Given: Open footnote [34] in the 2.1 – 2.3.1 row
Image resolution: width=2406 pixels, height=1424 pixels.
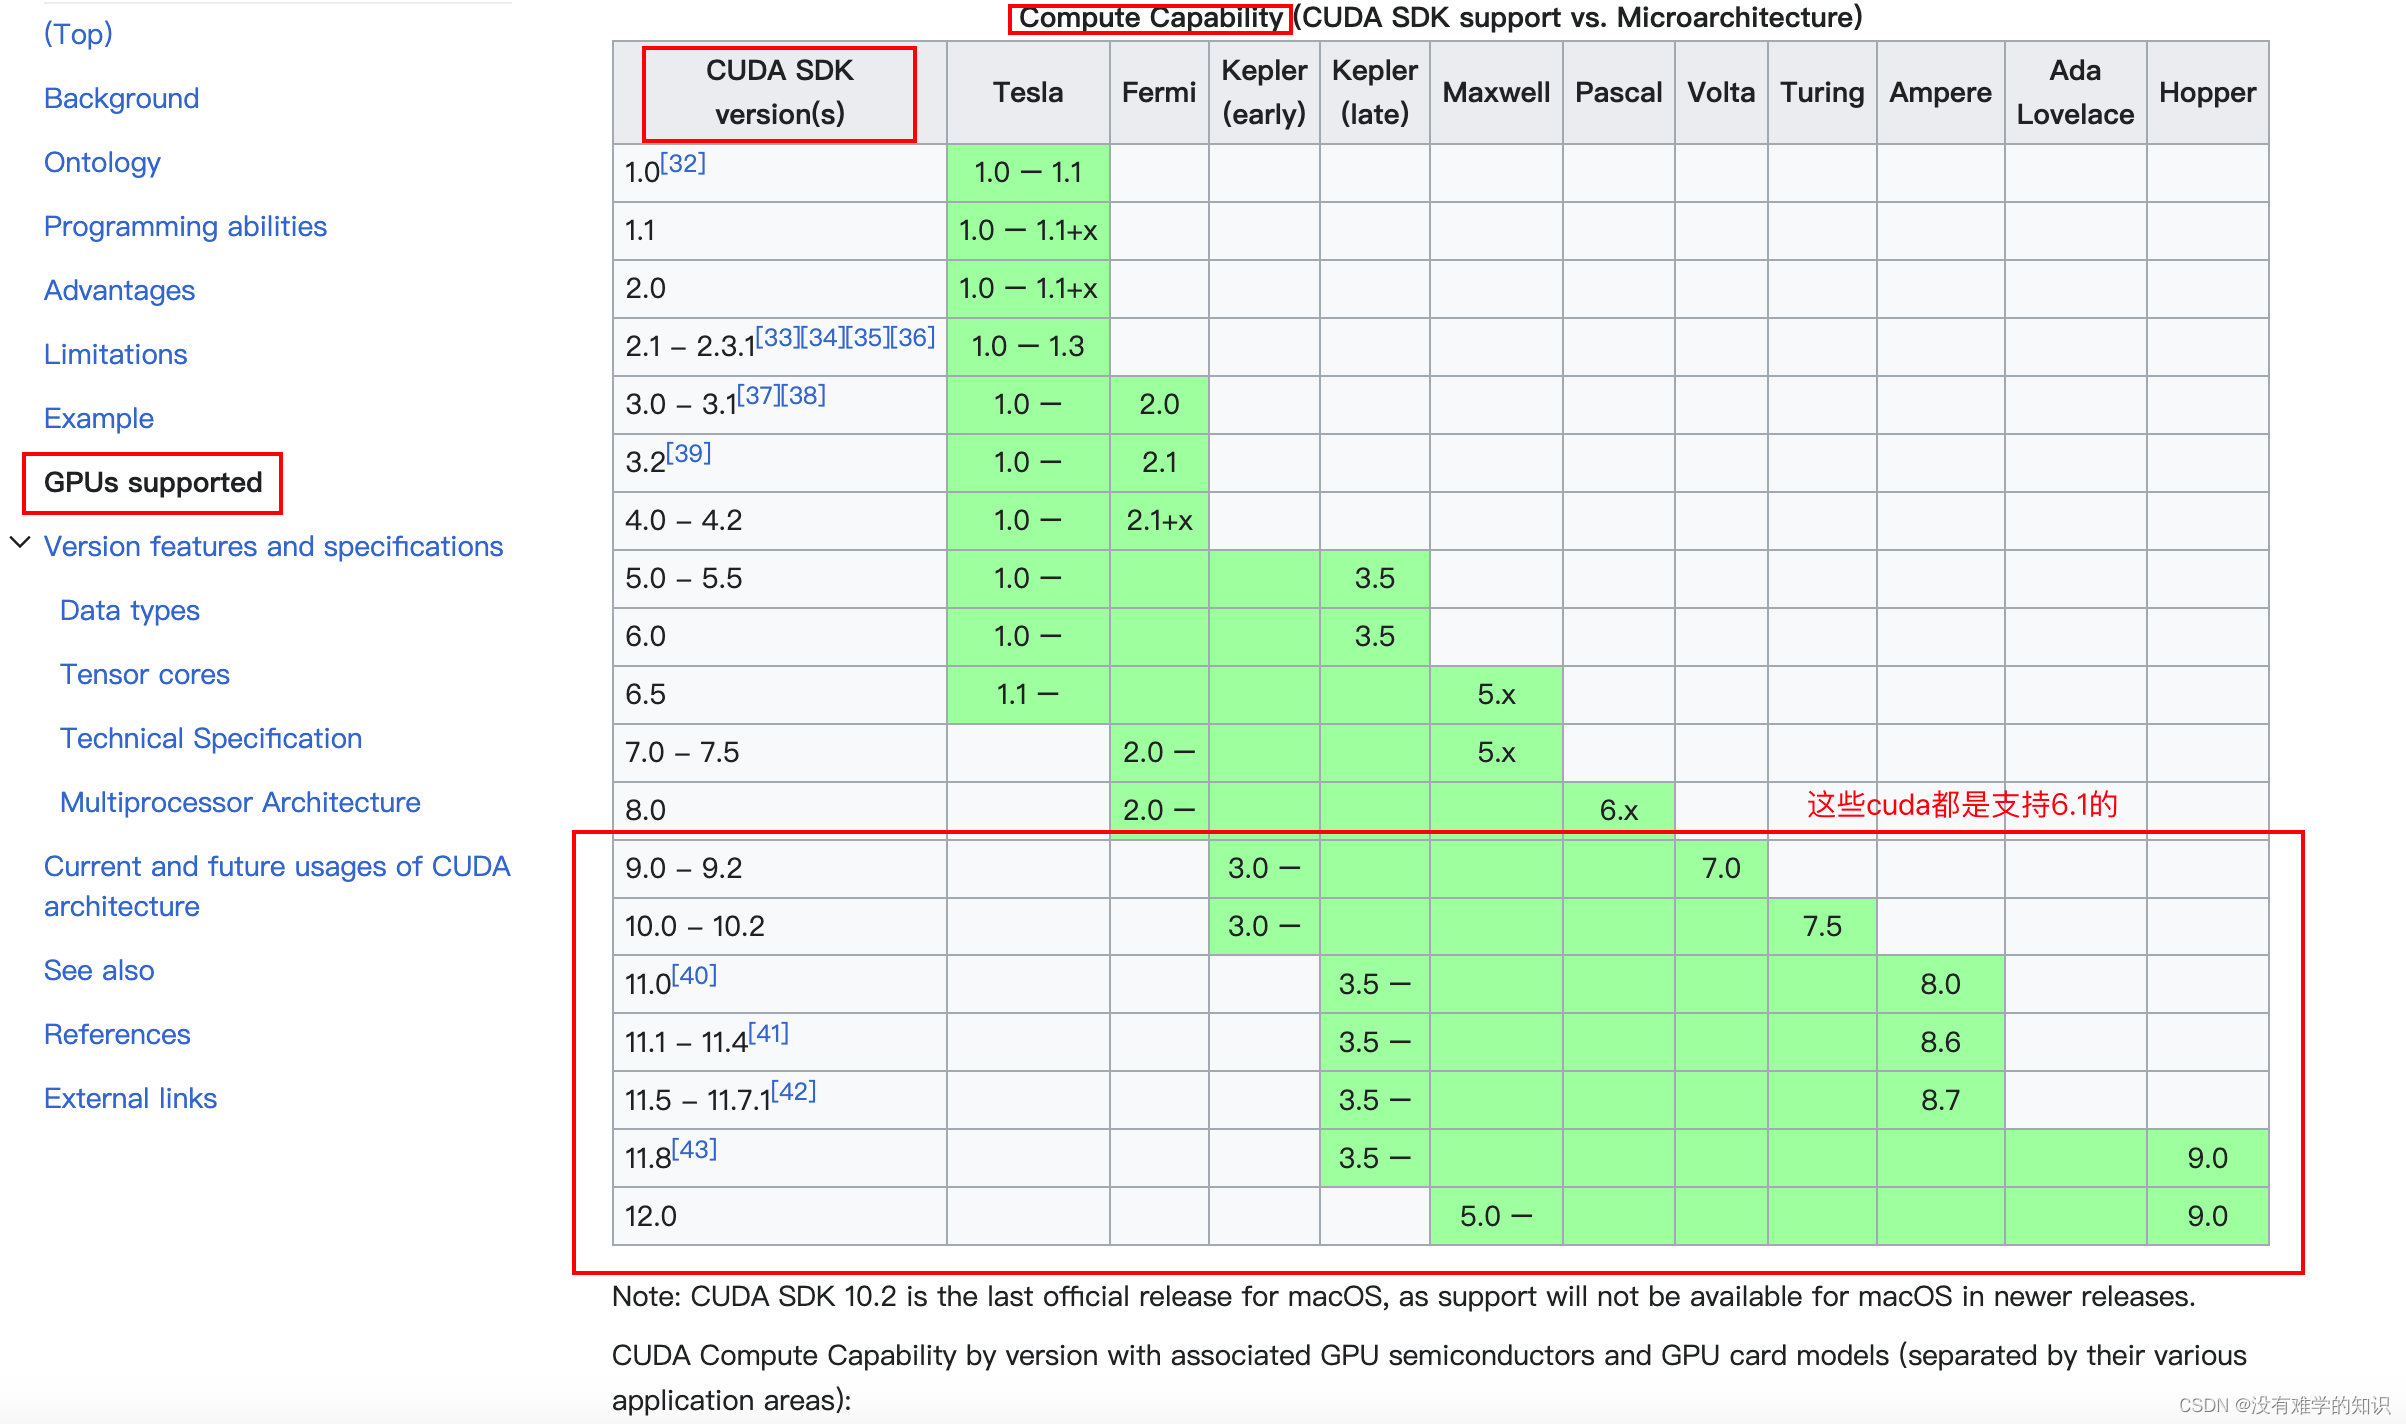Looking at the screenshot, I should 822,337.
